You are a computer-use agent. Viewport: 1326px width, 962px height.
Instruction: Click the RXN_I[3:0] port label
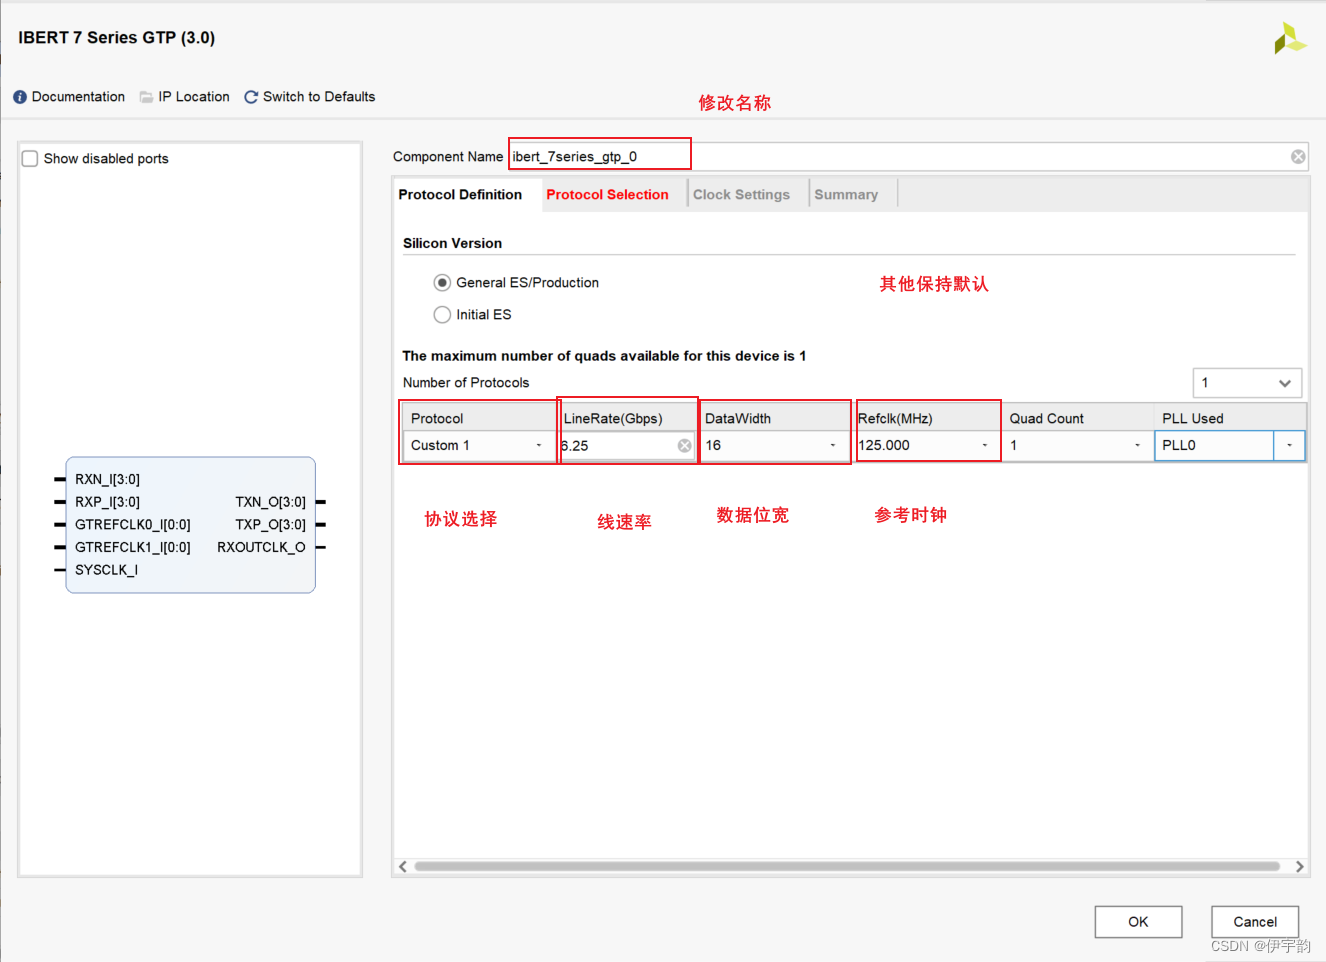107,480
